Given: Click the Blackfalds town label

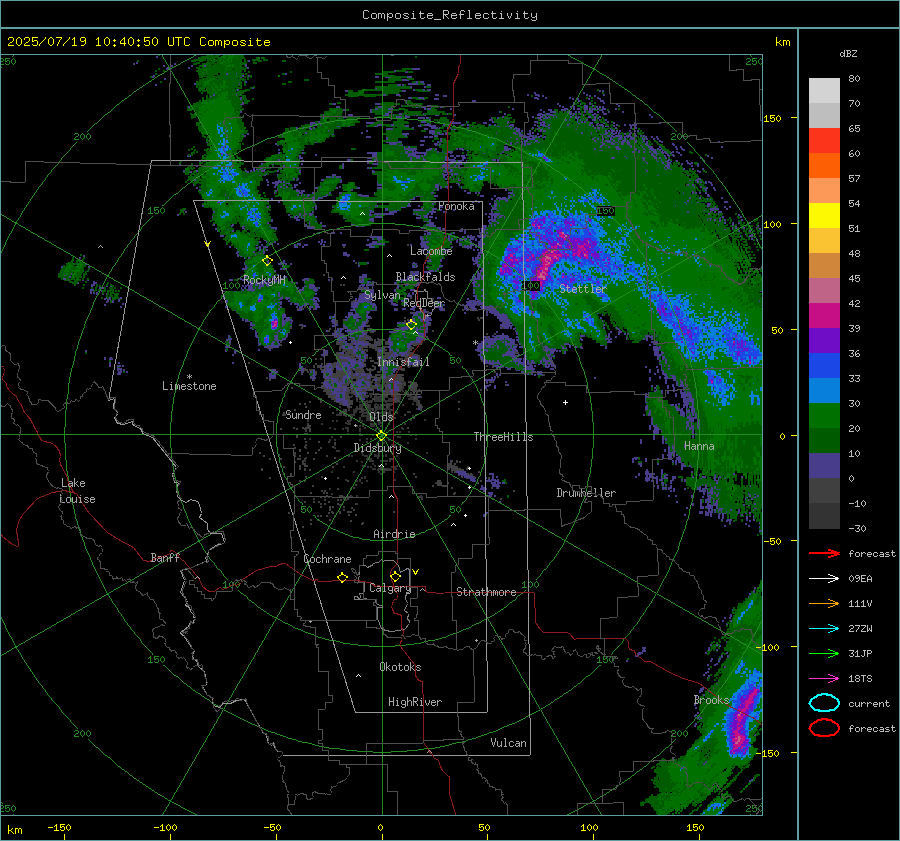Looking at the screenshot, I should coord(425,277).
